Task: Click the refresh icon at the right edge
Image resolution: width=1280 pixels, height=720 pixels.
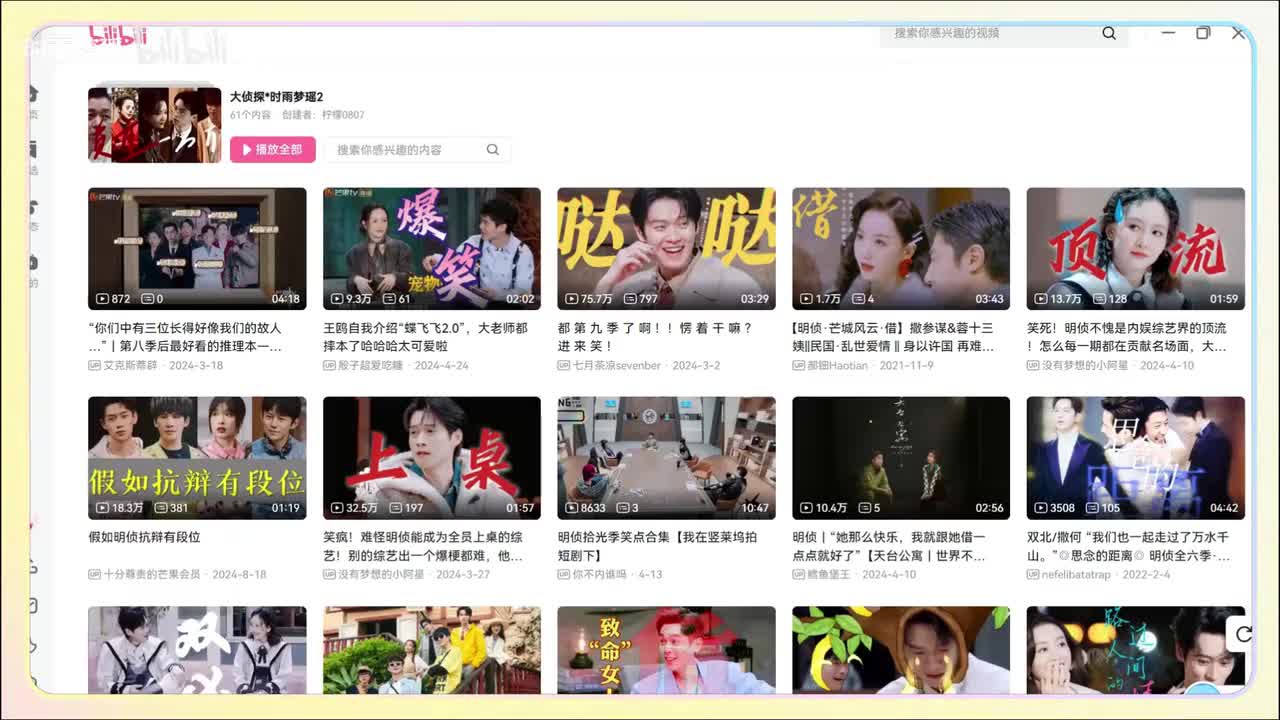Action: point(1244,634)
